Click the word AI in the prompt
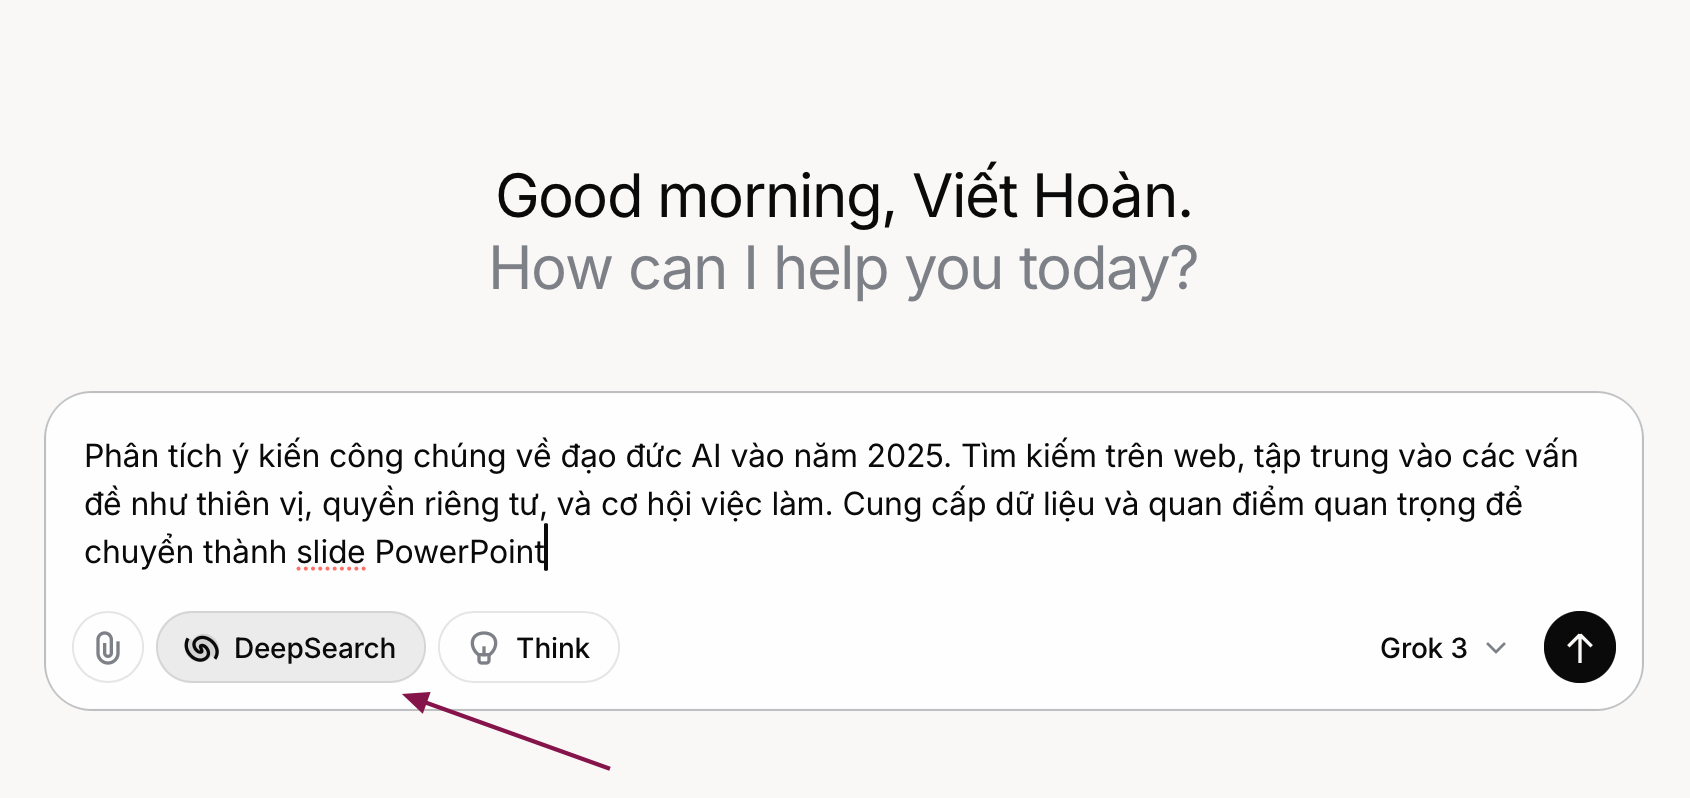1690x798 pixels. [707, 456]
